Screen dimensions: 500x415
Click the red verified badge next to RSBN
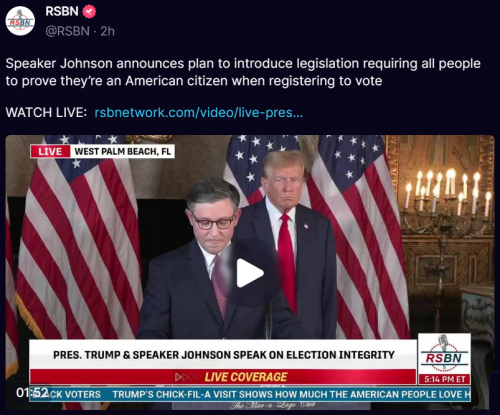coord(89,12)
